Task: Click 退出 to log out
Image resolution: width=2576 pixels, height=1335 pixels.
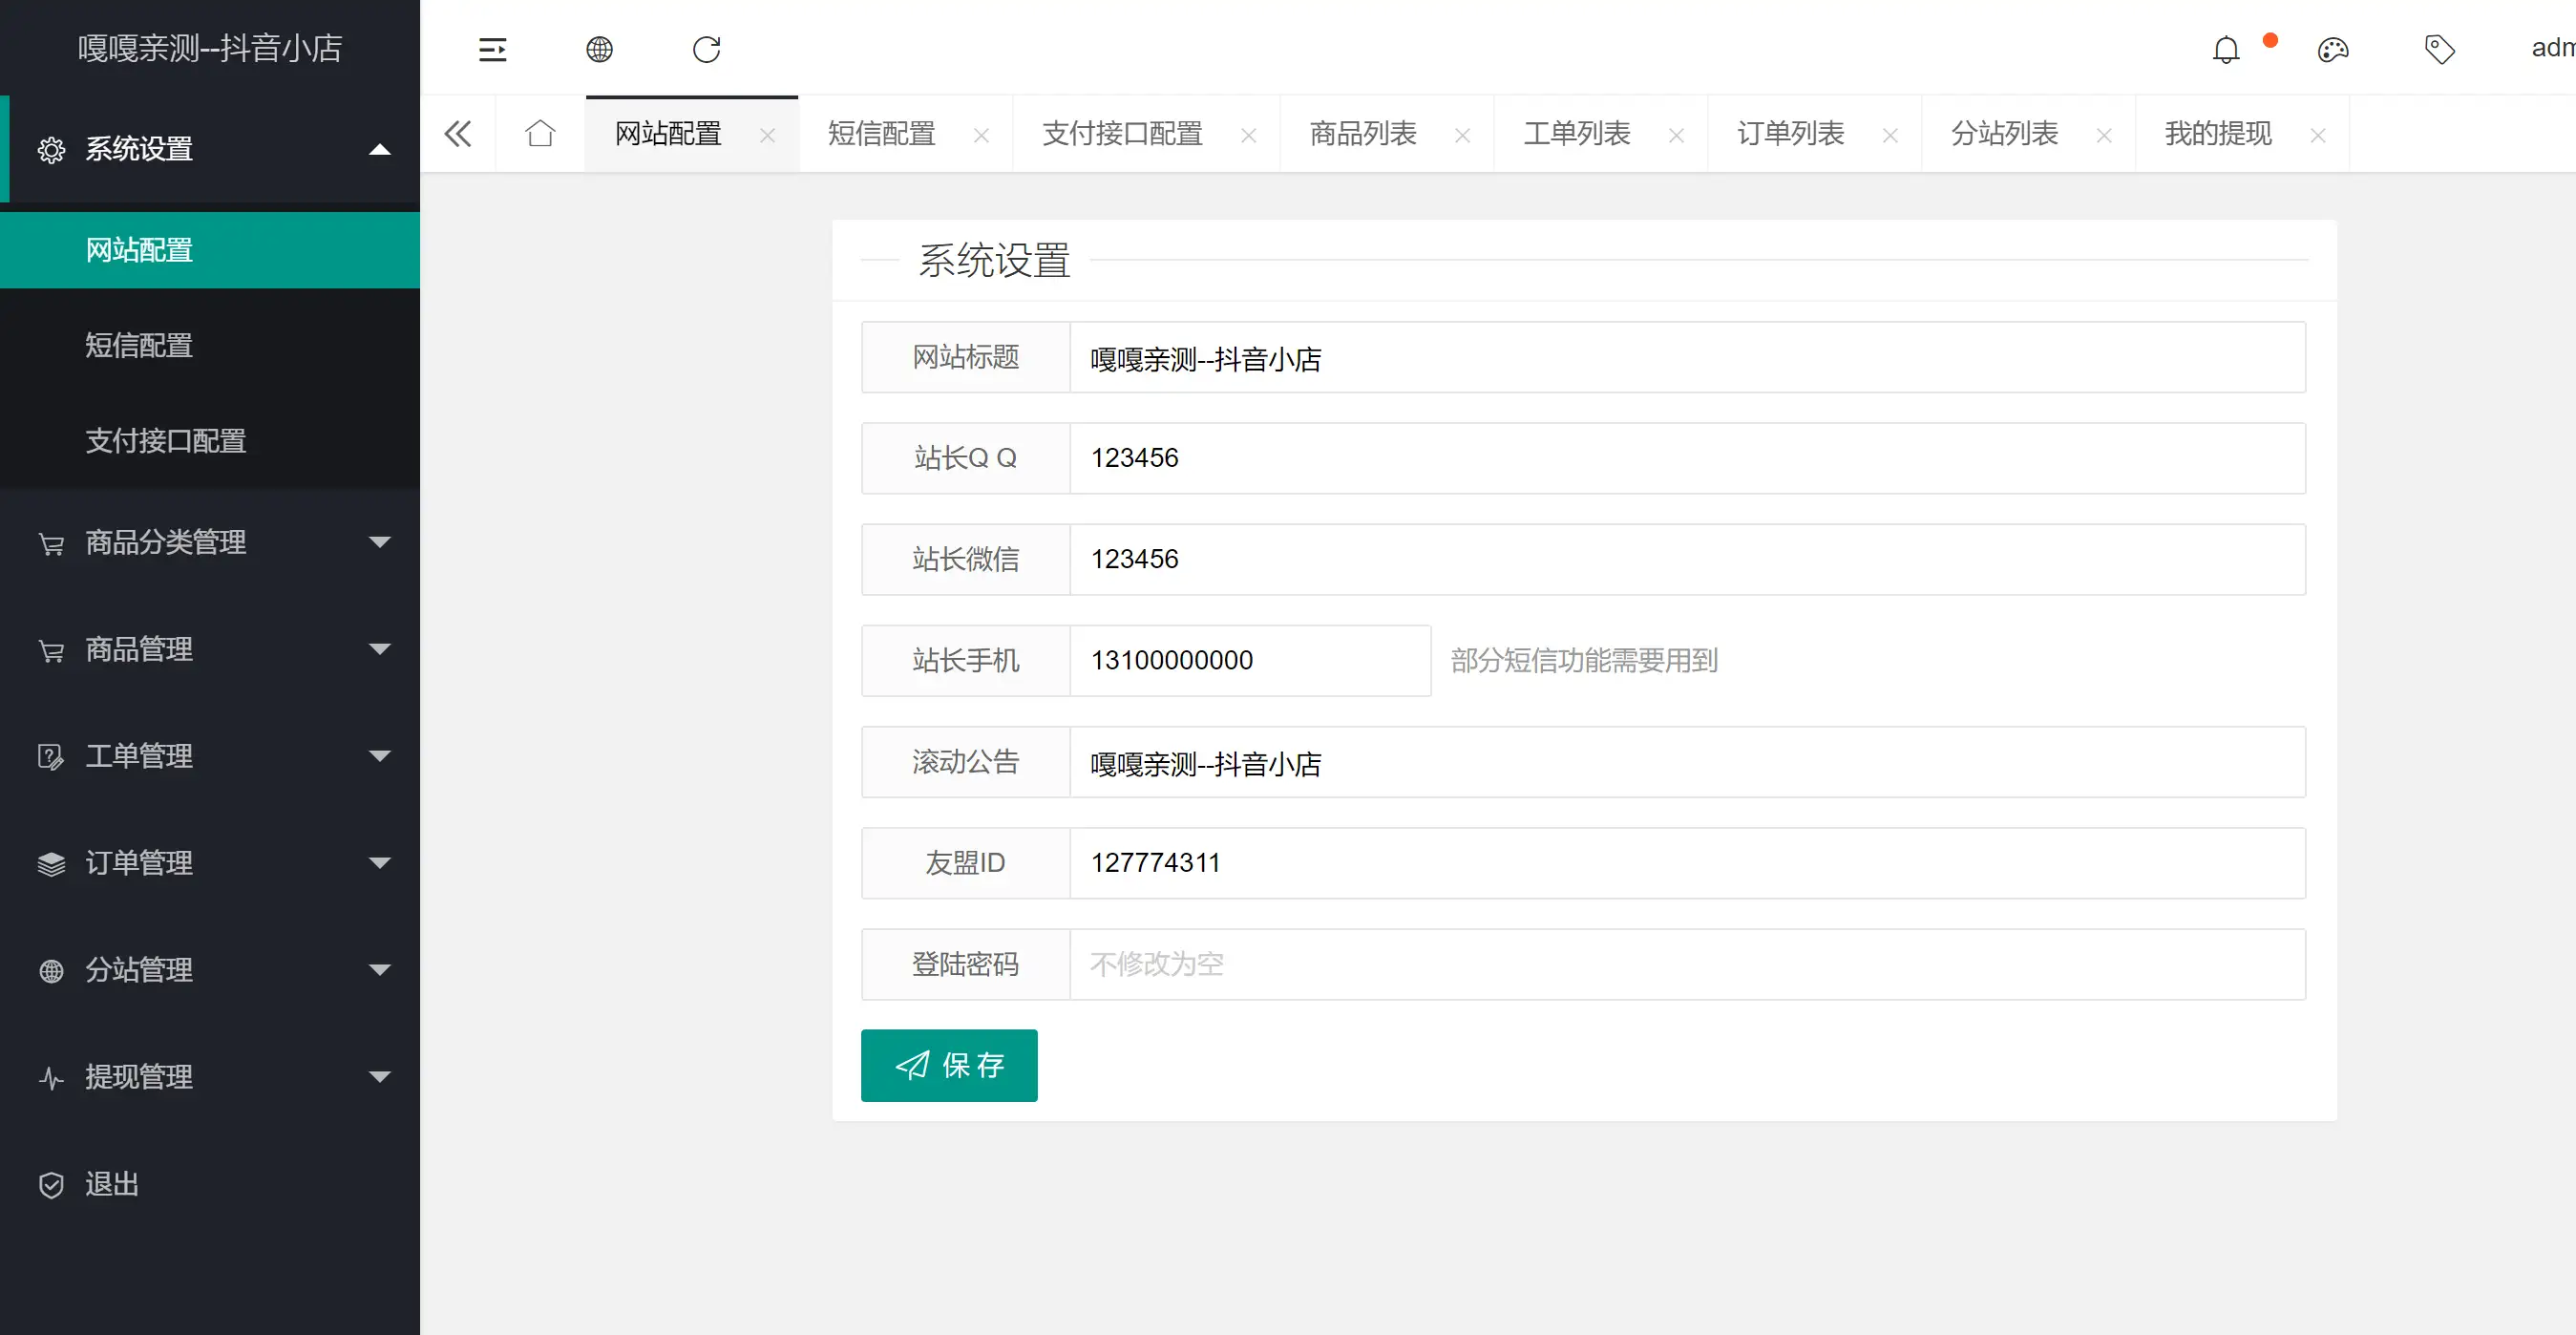Action: (x=111, y=1184)
